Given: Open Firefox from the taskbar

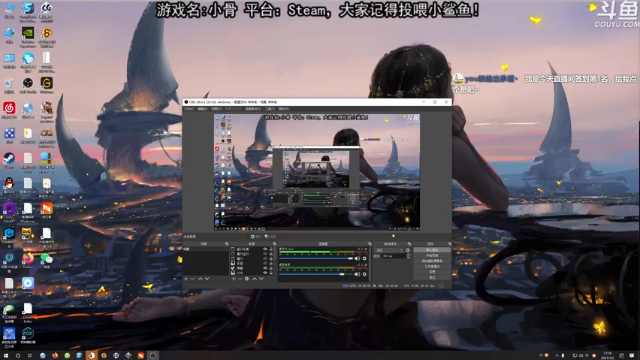Looking at the screenshot, I should pos(55,356).
